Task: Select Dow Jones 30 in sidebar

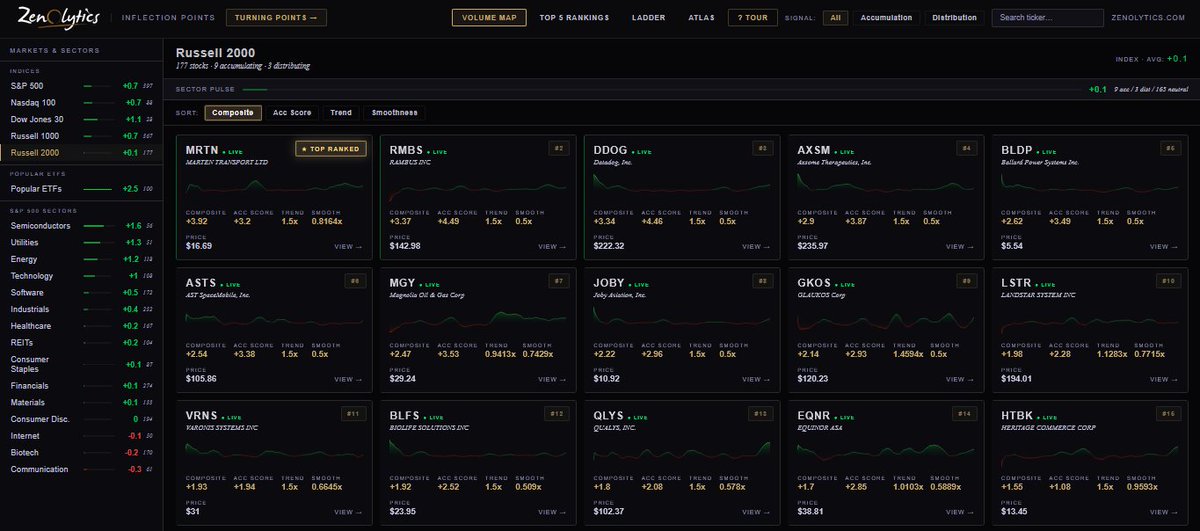Action: [x=80, y=119]
